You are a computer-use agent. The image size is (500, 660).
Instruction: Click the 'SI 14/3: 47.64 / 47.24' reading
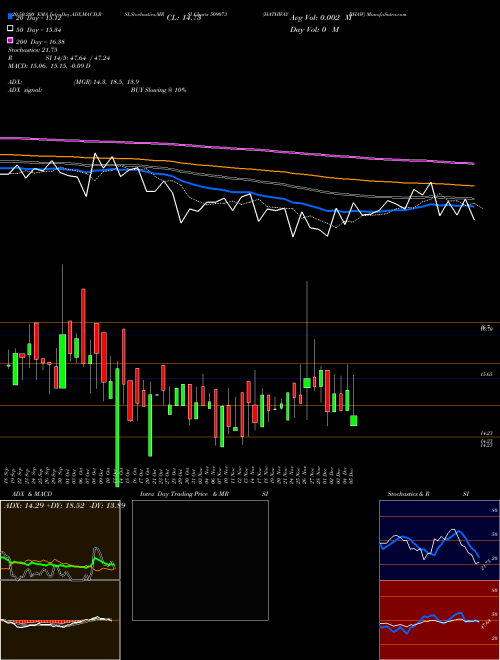click(78, 58)
